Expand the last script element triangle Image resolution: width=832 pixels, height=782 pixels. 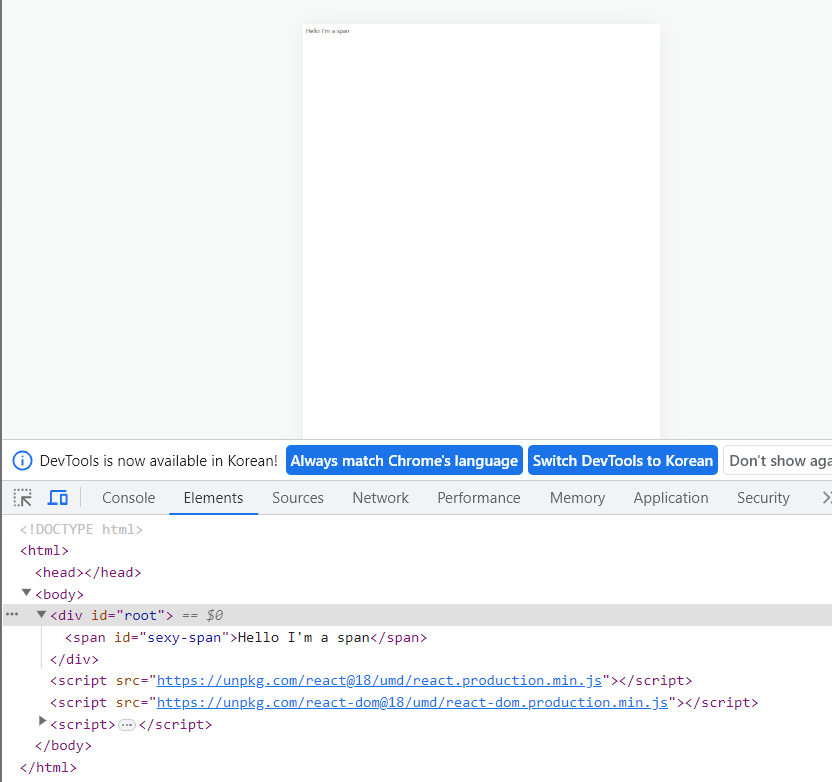click(x=42, y=720)
